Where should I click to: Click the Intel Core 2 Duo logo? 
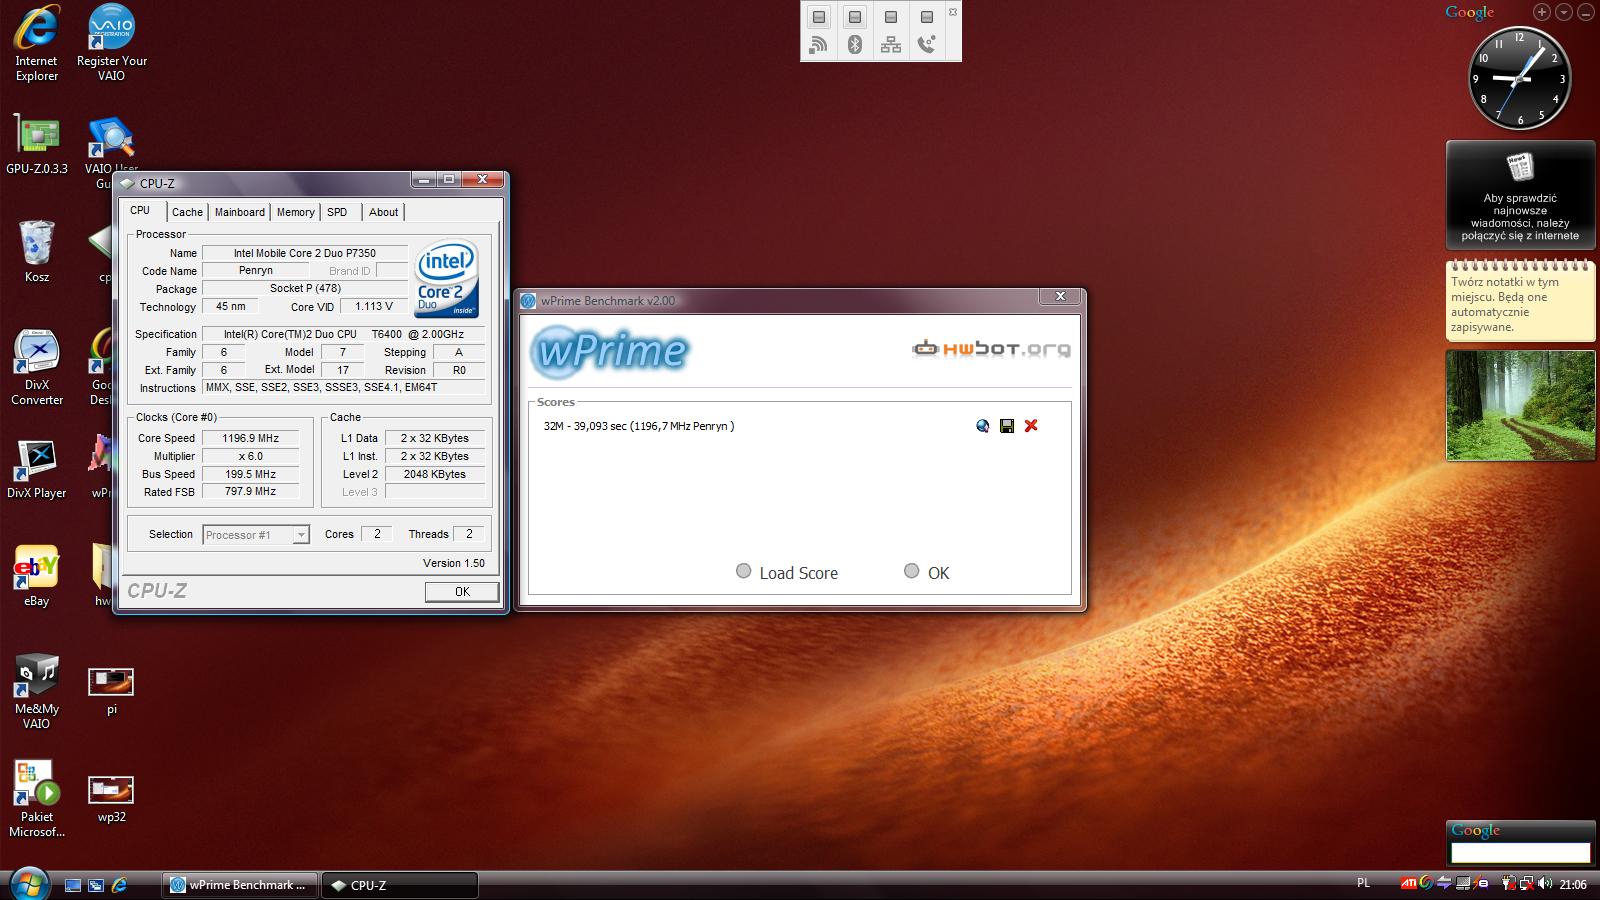pos(447,279)
